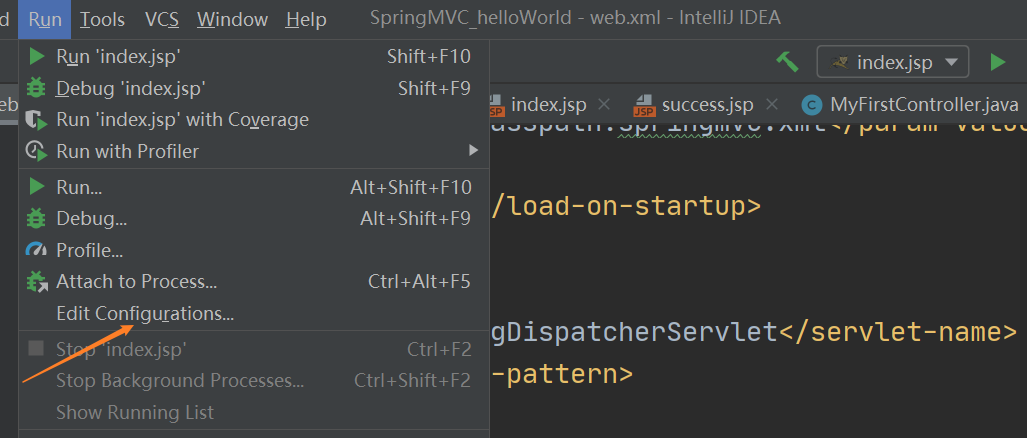Screen dimensions: 1027x438
Task: Select Stop Background Processes... entry
Action: (x=254, y=380)
